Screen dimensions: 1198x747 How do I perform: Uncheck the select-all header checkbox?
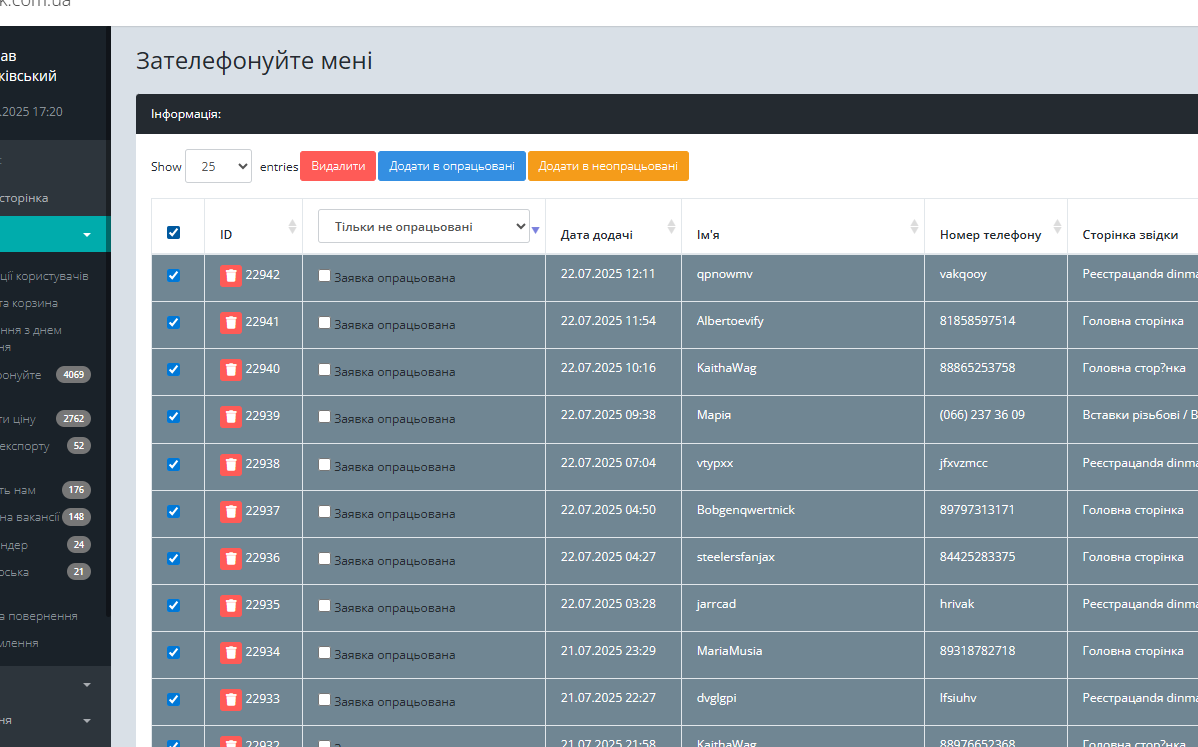click(x=173, y=232)
